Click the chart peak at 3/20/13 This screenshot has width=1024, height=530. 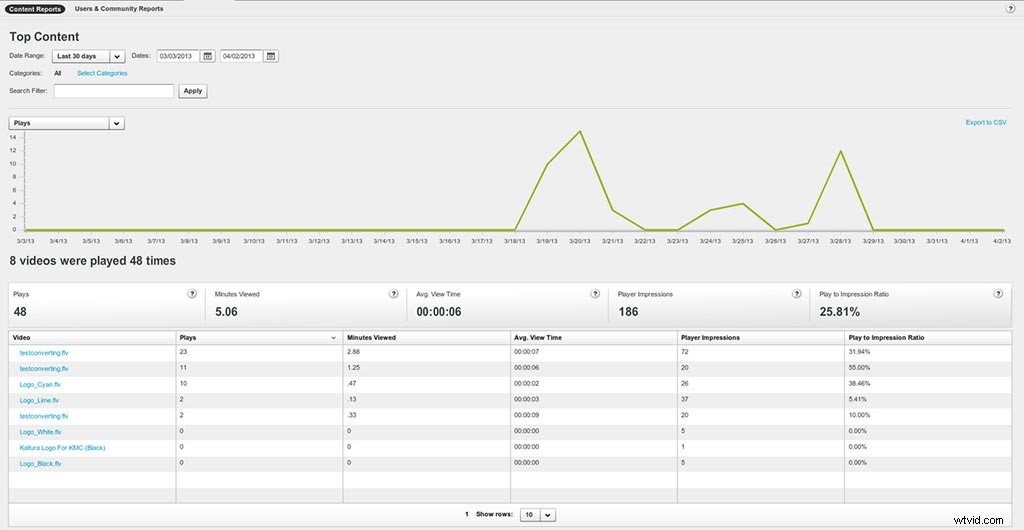(x=580, y=131)
